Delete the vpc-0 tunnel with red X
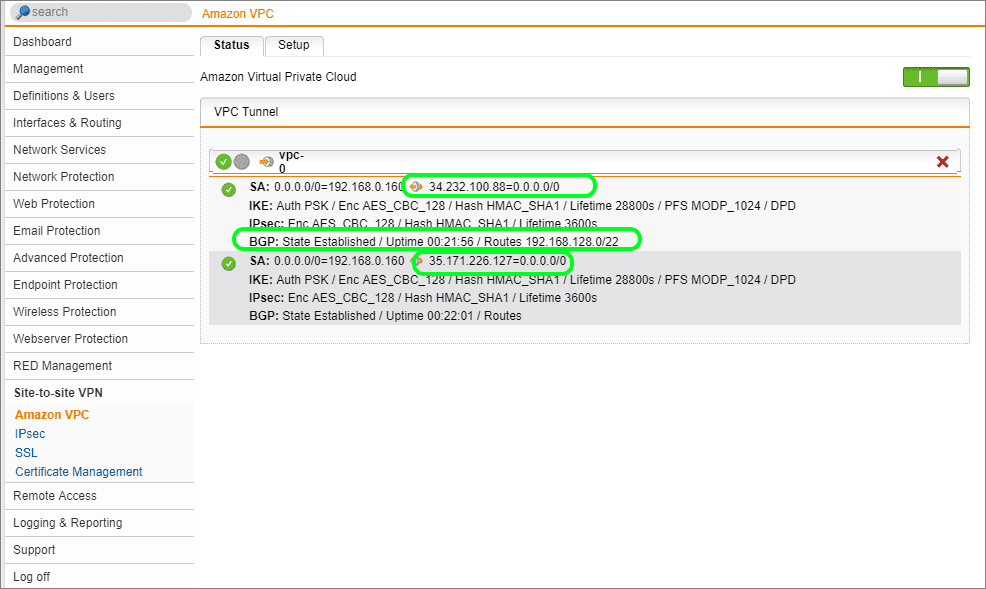This screenshot has height=589, width=986. [x=942, y=162]
